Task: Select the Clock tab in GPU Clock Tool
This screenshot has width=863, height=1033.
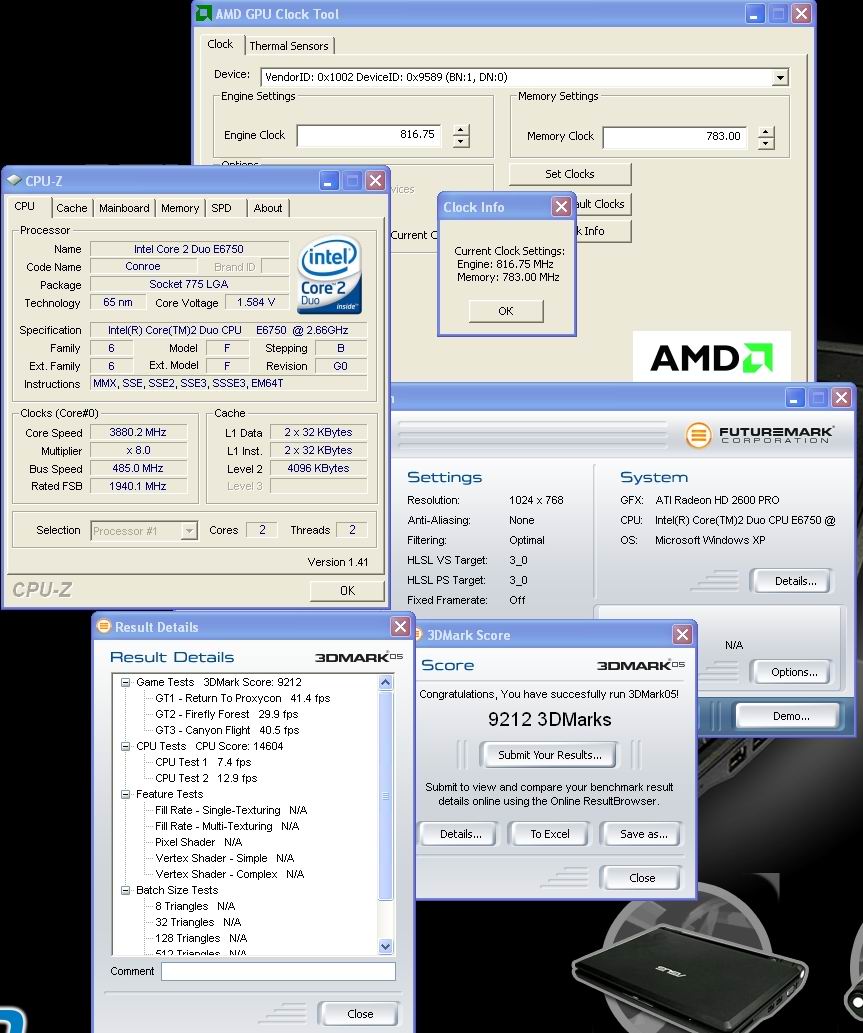Action: (x=220, y=44)
